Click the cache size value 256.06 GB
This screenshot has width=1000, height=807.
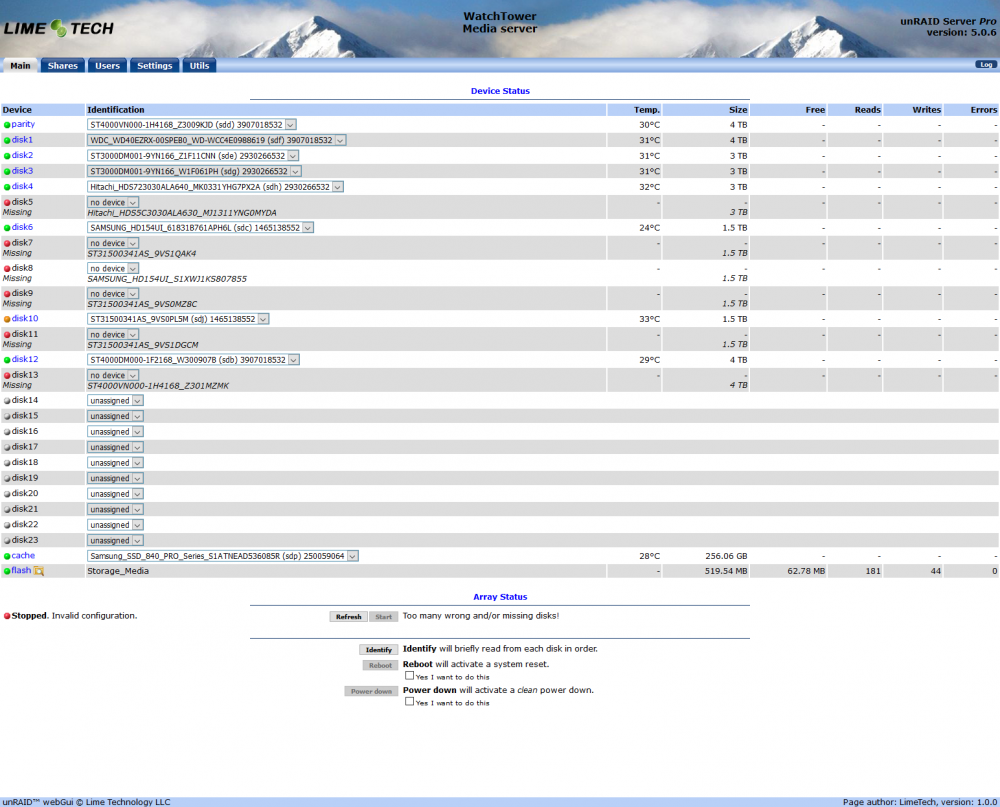(726, 556)
